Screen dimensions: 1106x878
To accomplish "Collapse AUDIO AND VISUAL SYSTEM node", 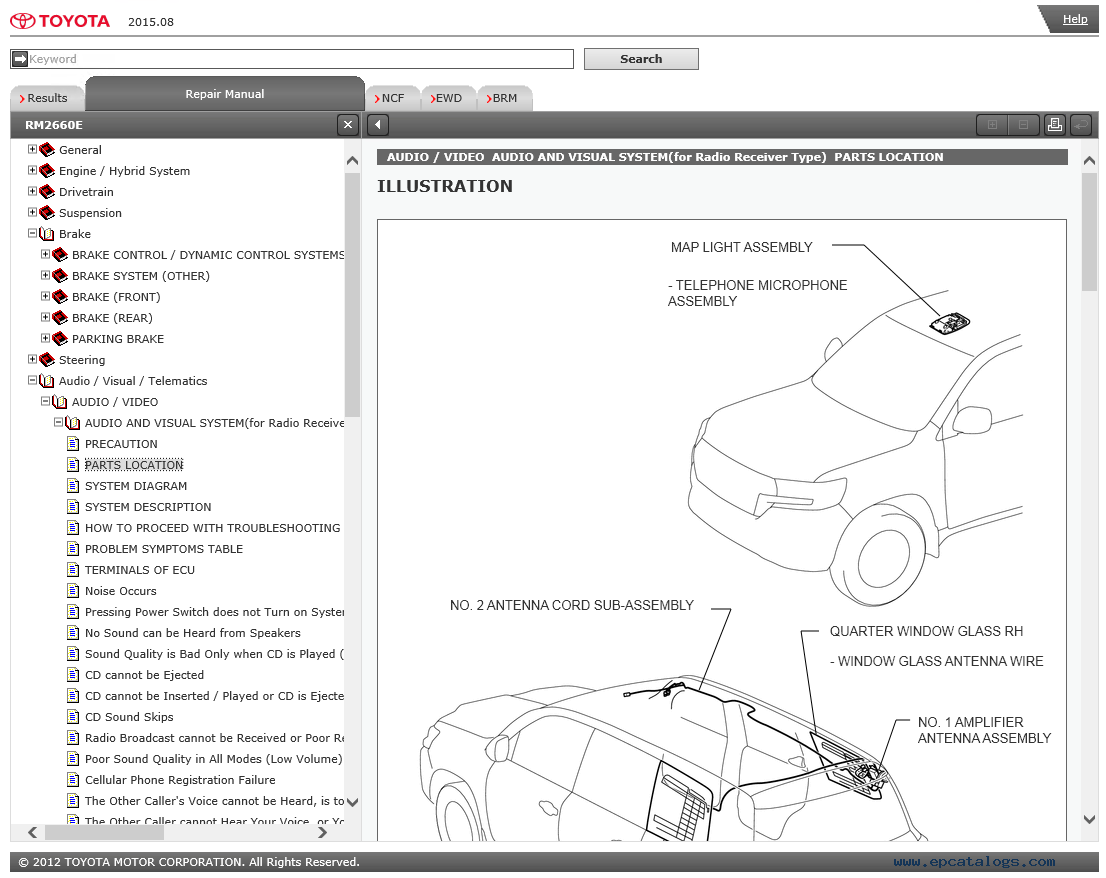I will pyautogui.click(x=59, y=422).
